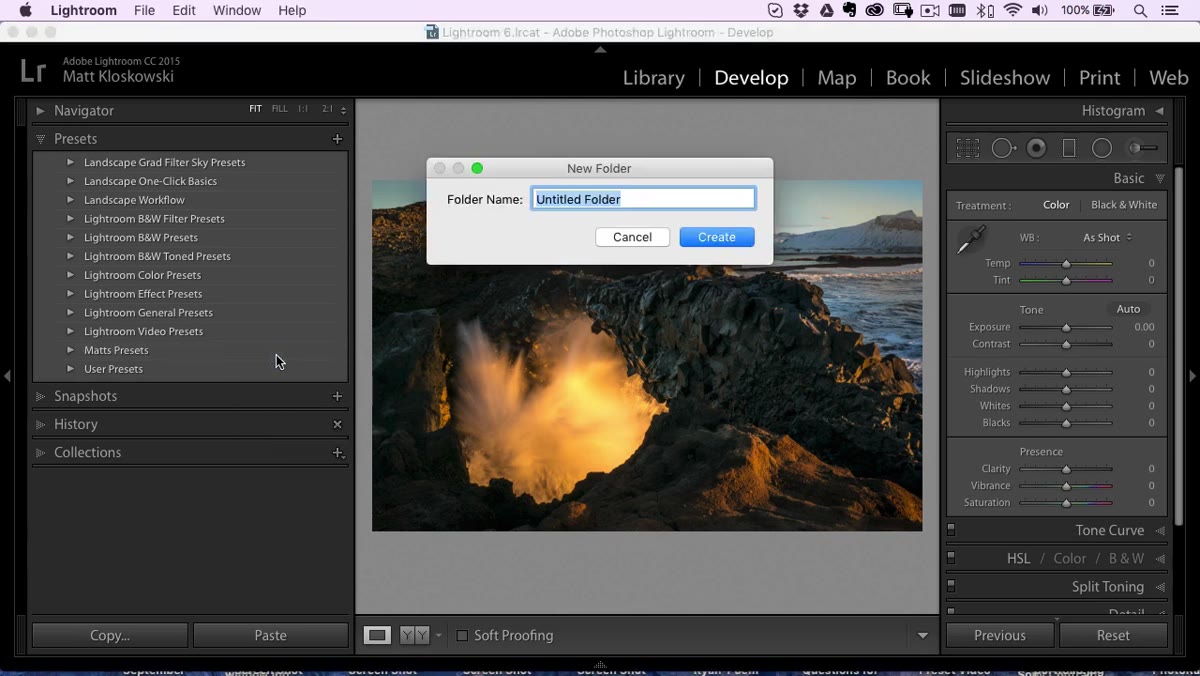The image size is (1200, 676).
Task: Click the Folder Name text field
Action: 643,199
